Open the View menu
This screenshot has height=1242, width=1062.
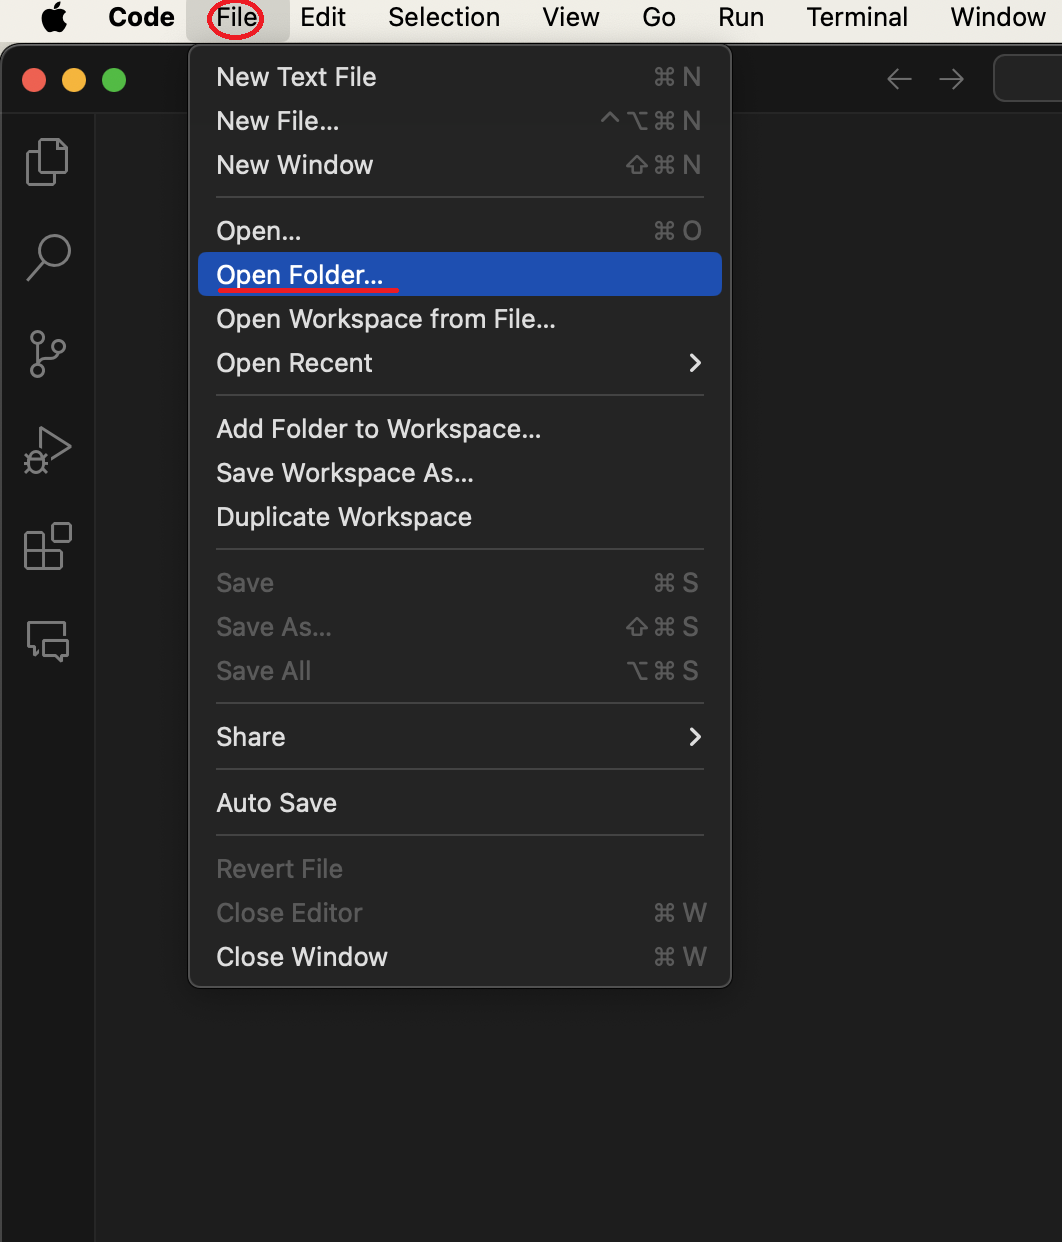coord(571,18)
